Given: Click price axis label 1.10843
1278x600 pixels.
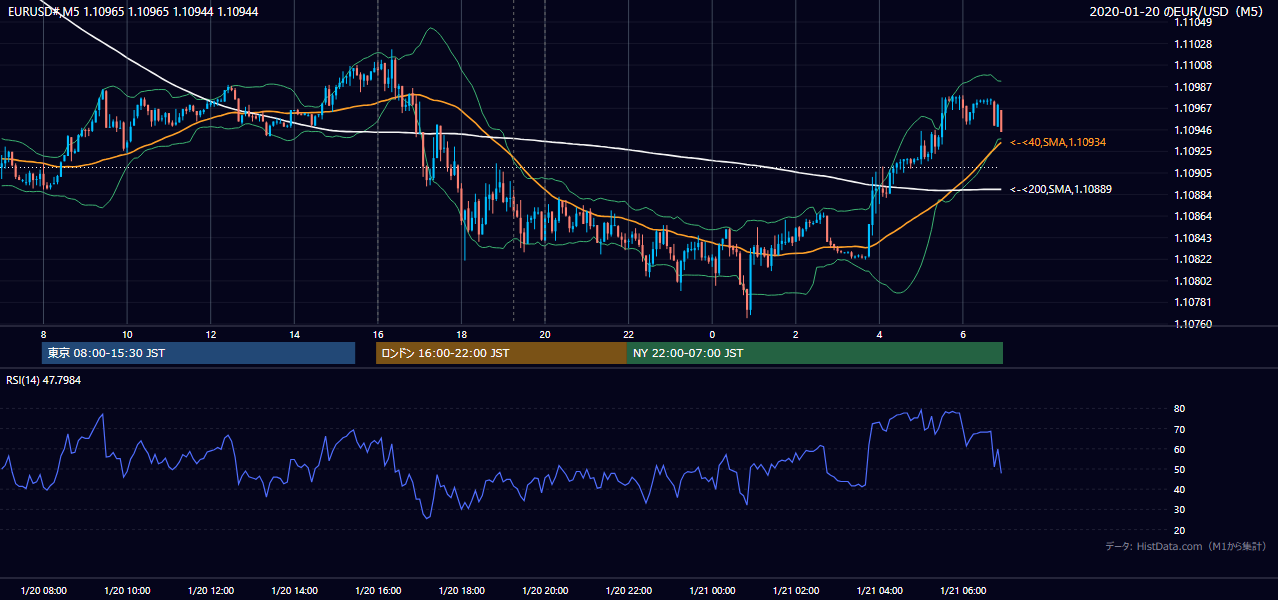Looking at the screenshot, I should pos(1193,238).
